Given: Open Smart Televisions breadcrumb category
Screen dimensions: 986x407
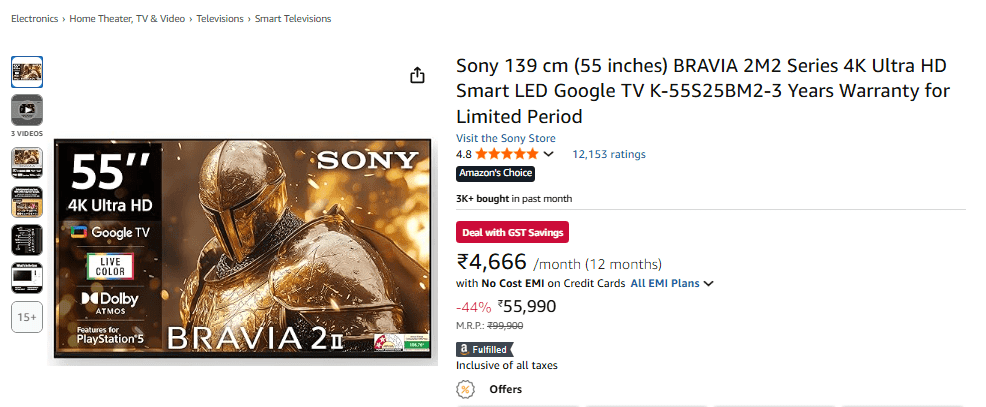Looking at the screenshot, I should coord(293,19).
